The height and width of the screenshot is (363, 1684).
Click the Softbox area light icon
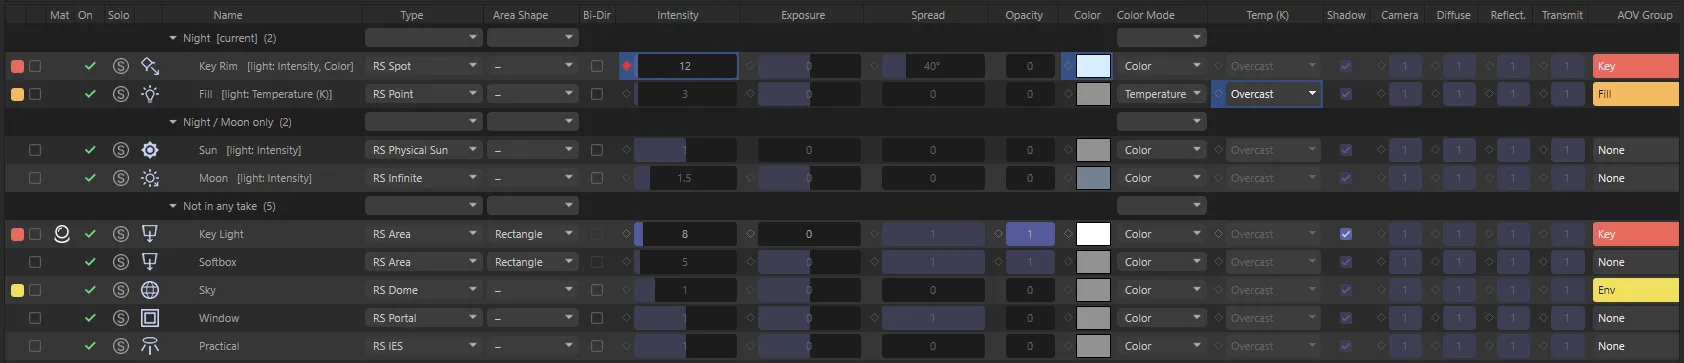(x=150, y=262)
